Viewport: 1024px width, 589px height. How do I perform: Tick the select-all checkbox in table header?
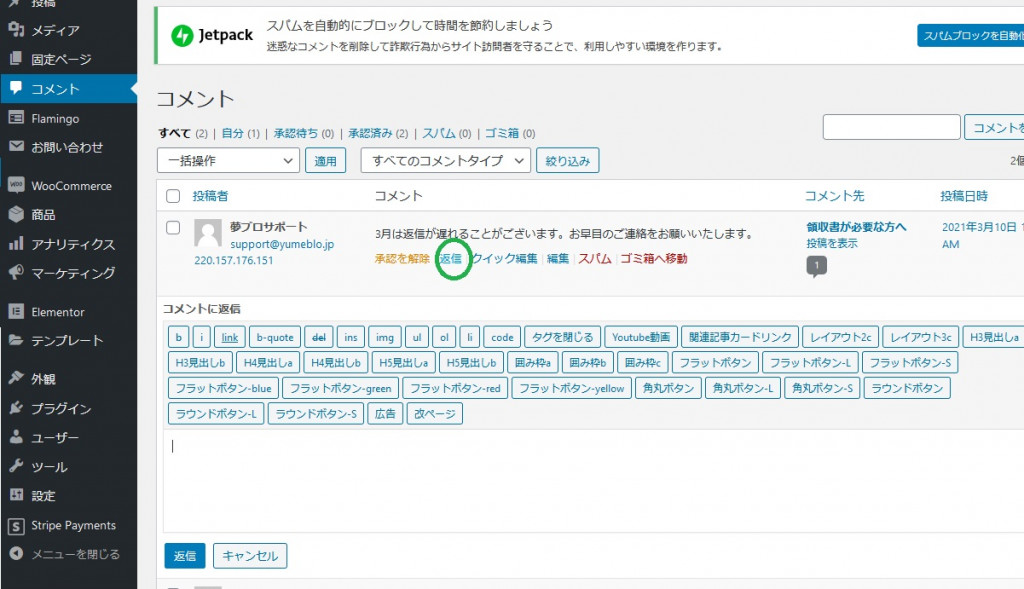[173, 196]
